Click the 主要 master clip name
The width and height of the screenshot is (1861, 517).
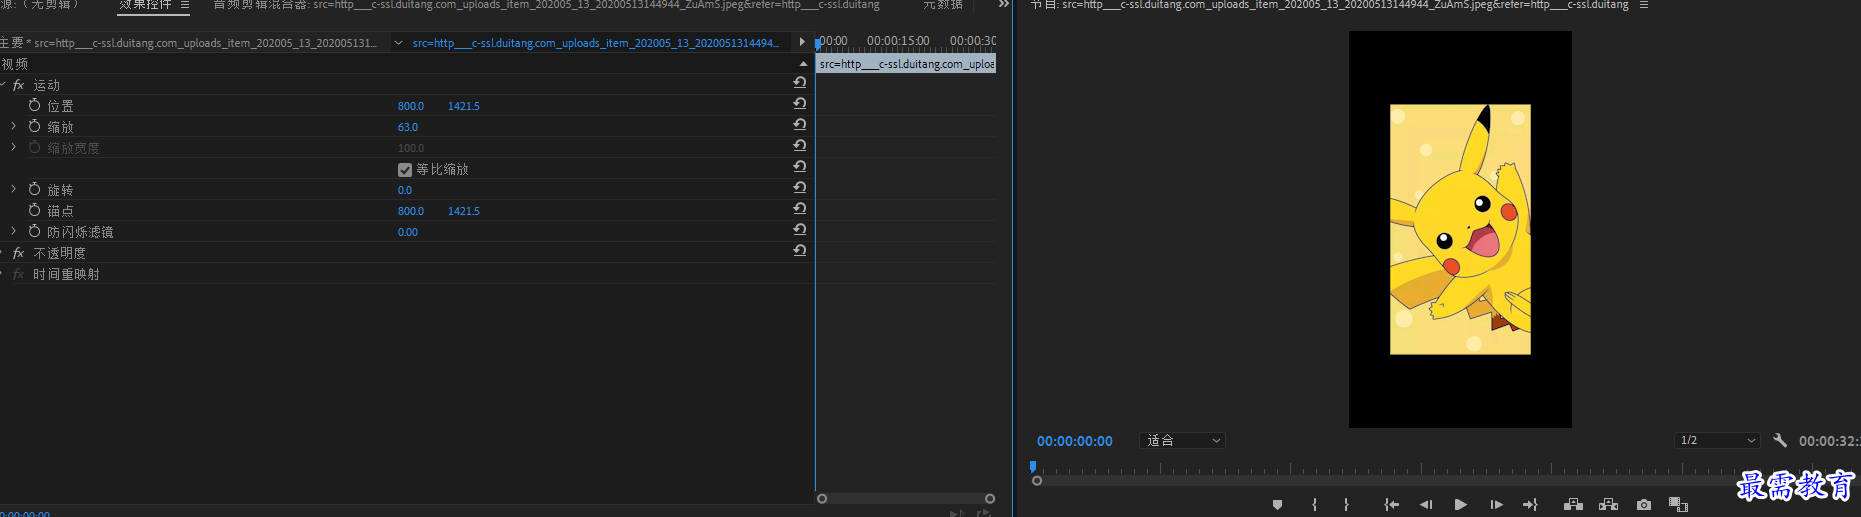189,43
